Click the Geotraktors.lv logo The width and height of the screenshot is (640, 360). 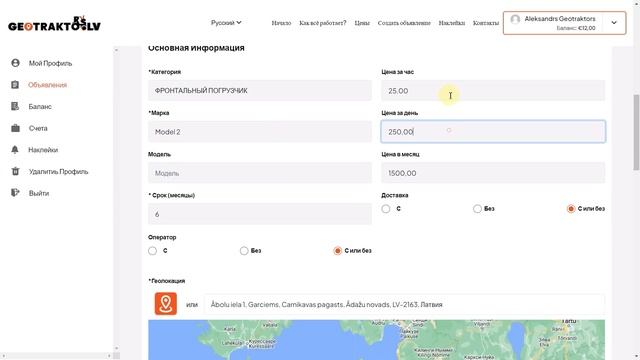[54, 24]
